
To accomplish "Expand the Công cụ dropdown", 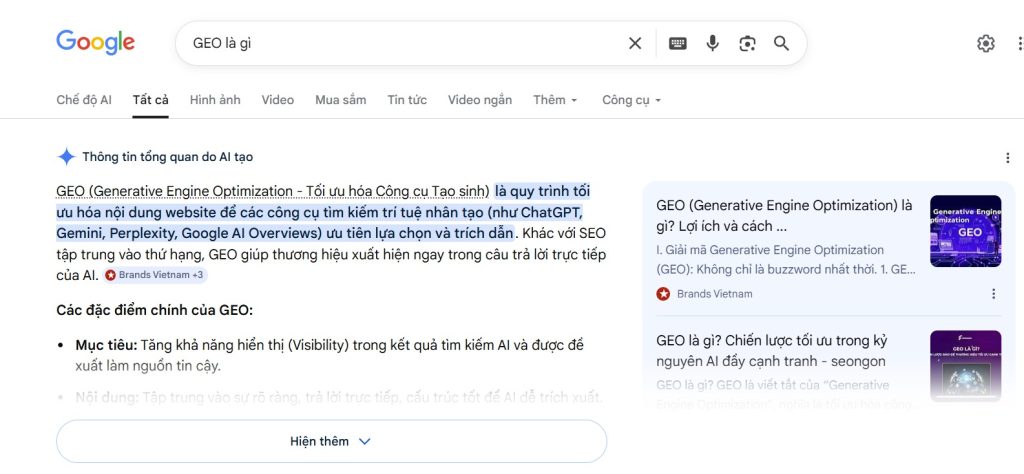I will click(632, 100).
